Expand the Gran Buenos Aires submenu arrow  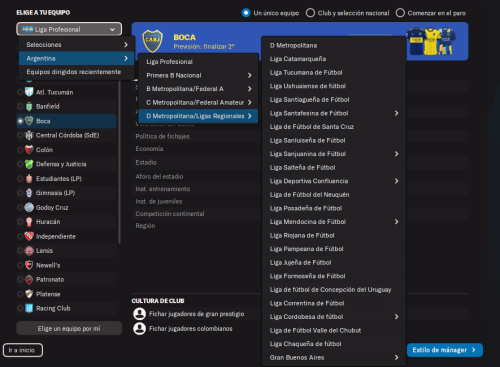click(396, 357)
